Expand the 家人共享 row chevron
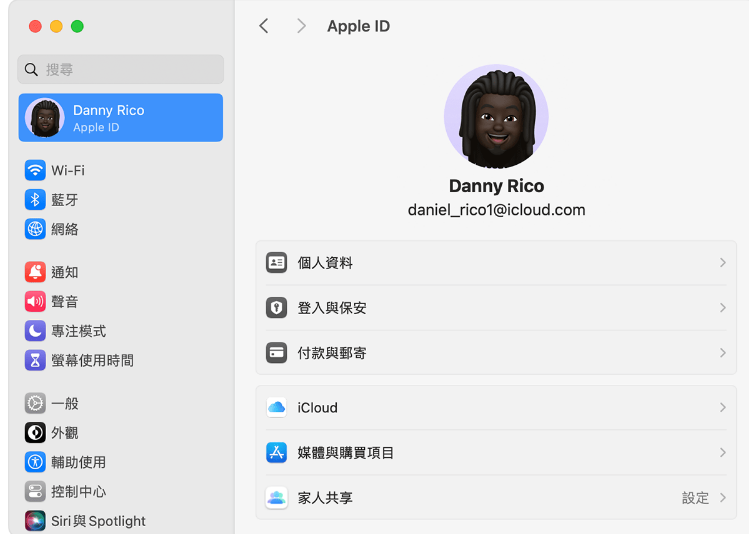This screenshot has width=749, height=534. point(723,498)
